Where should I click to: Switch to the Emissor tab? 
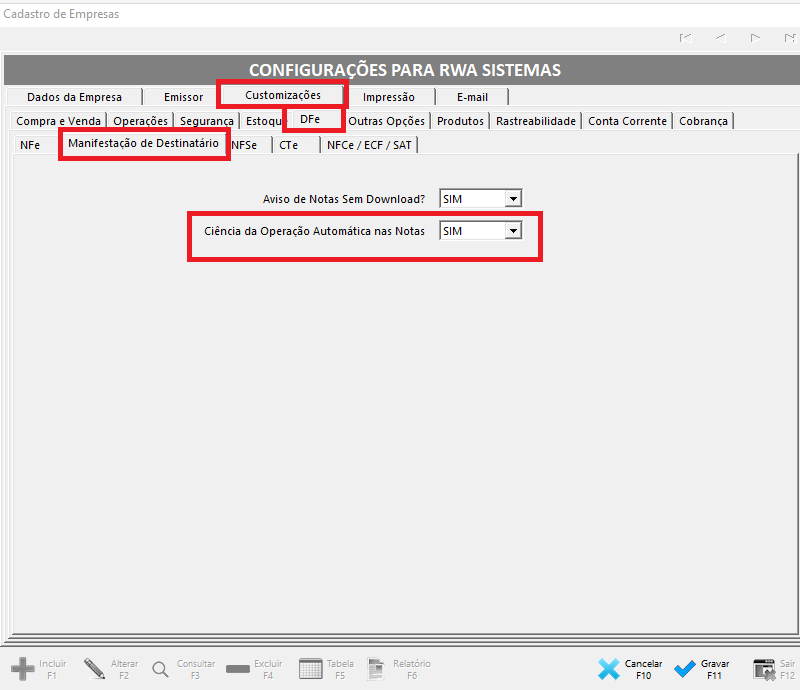pos(183,97)
